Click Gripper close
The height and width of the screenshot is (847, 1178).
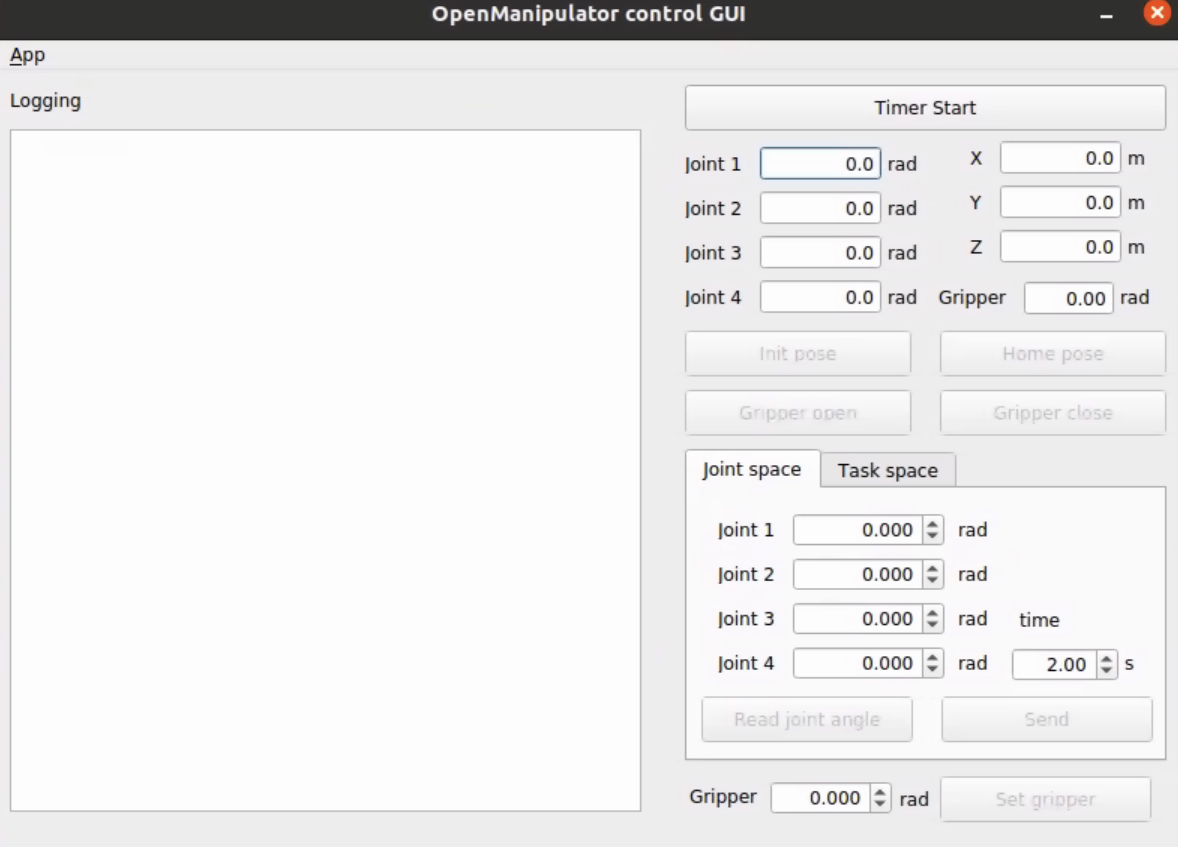point(1052,412)
